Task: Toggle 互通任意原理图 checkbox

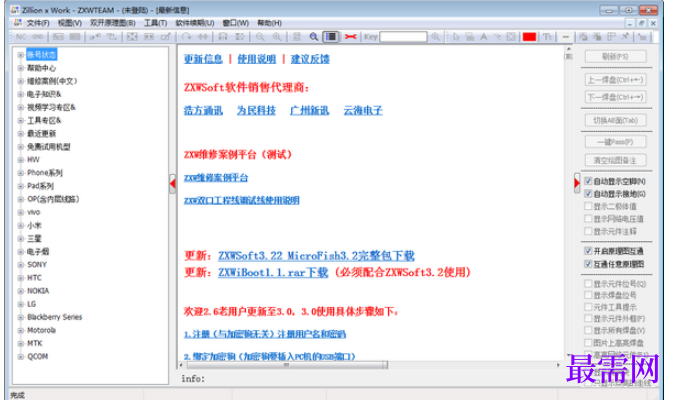Action: tap(588, 263)
